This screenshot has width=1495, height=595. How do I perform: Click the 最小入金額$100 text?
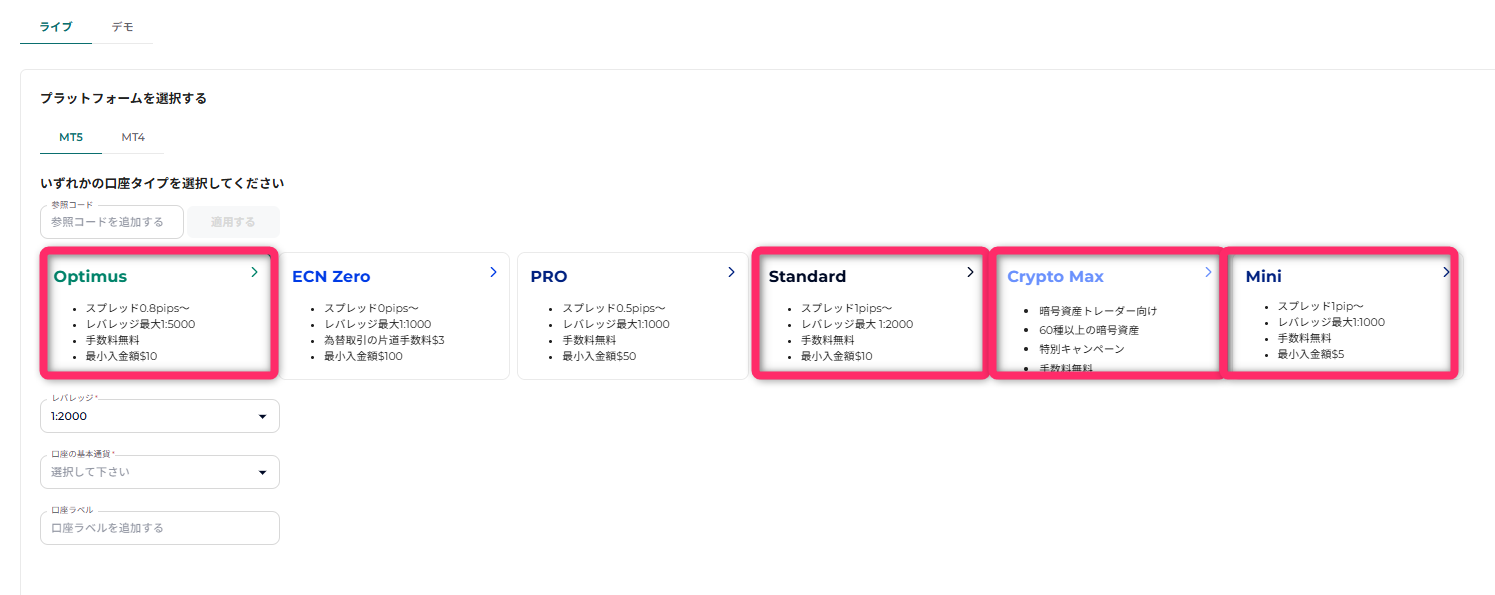click(x=363, y=356)
